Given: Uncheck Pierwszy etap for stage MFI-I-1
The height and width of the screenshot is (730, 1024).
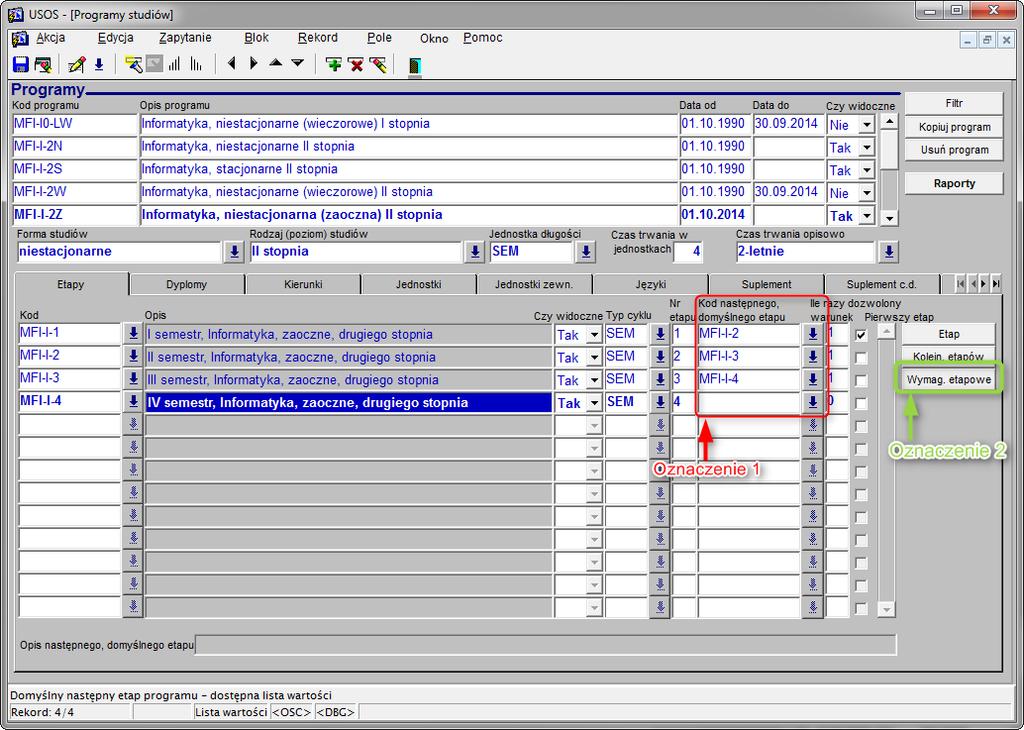Looking at the screenshot, I should (861, 335).
